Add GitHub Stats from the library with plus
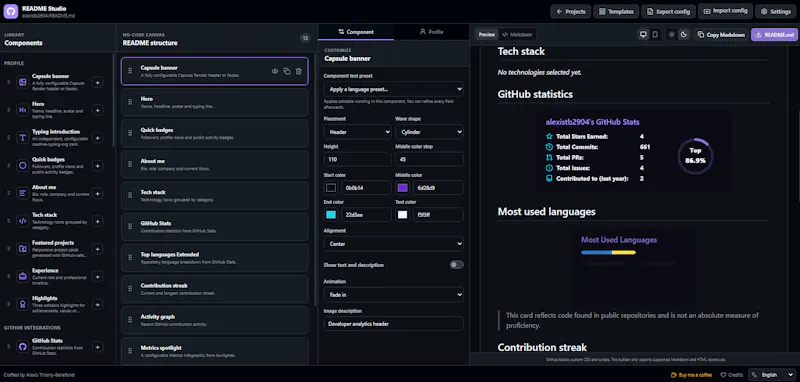The height and width of the screenshot is (382, 800). [97, 347]
